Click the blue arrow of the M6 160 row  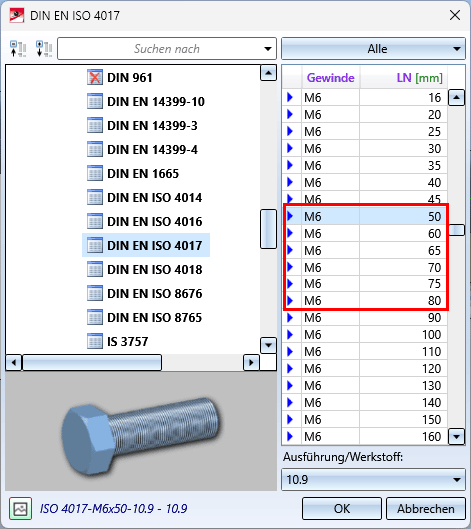[x=290, y=436]
